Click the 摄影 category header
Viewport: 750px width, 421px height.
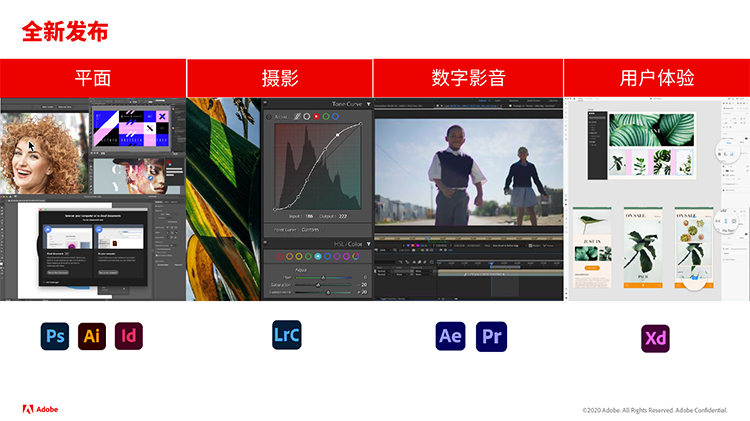(x=280, y=78)
